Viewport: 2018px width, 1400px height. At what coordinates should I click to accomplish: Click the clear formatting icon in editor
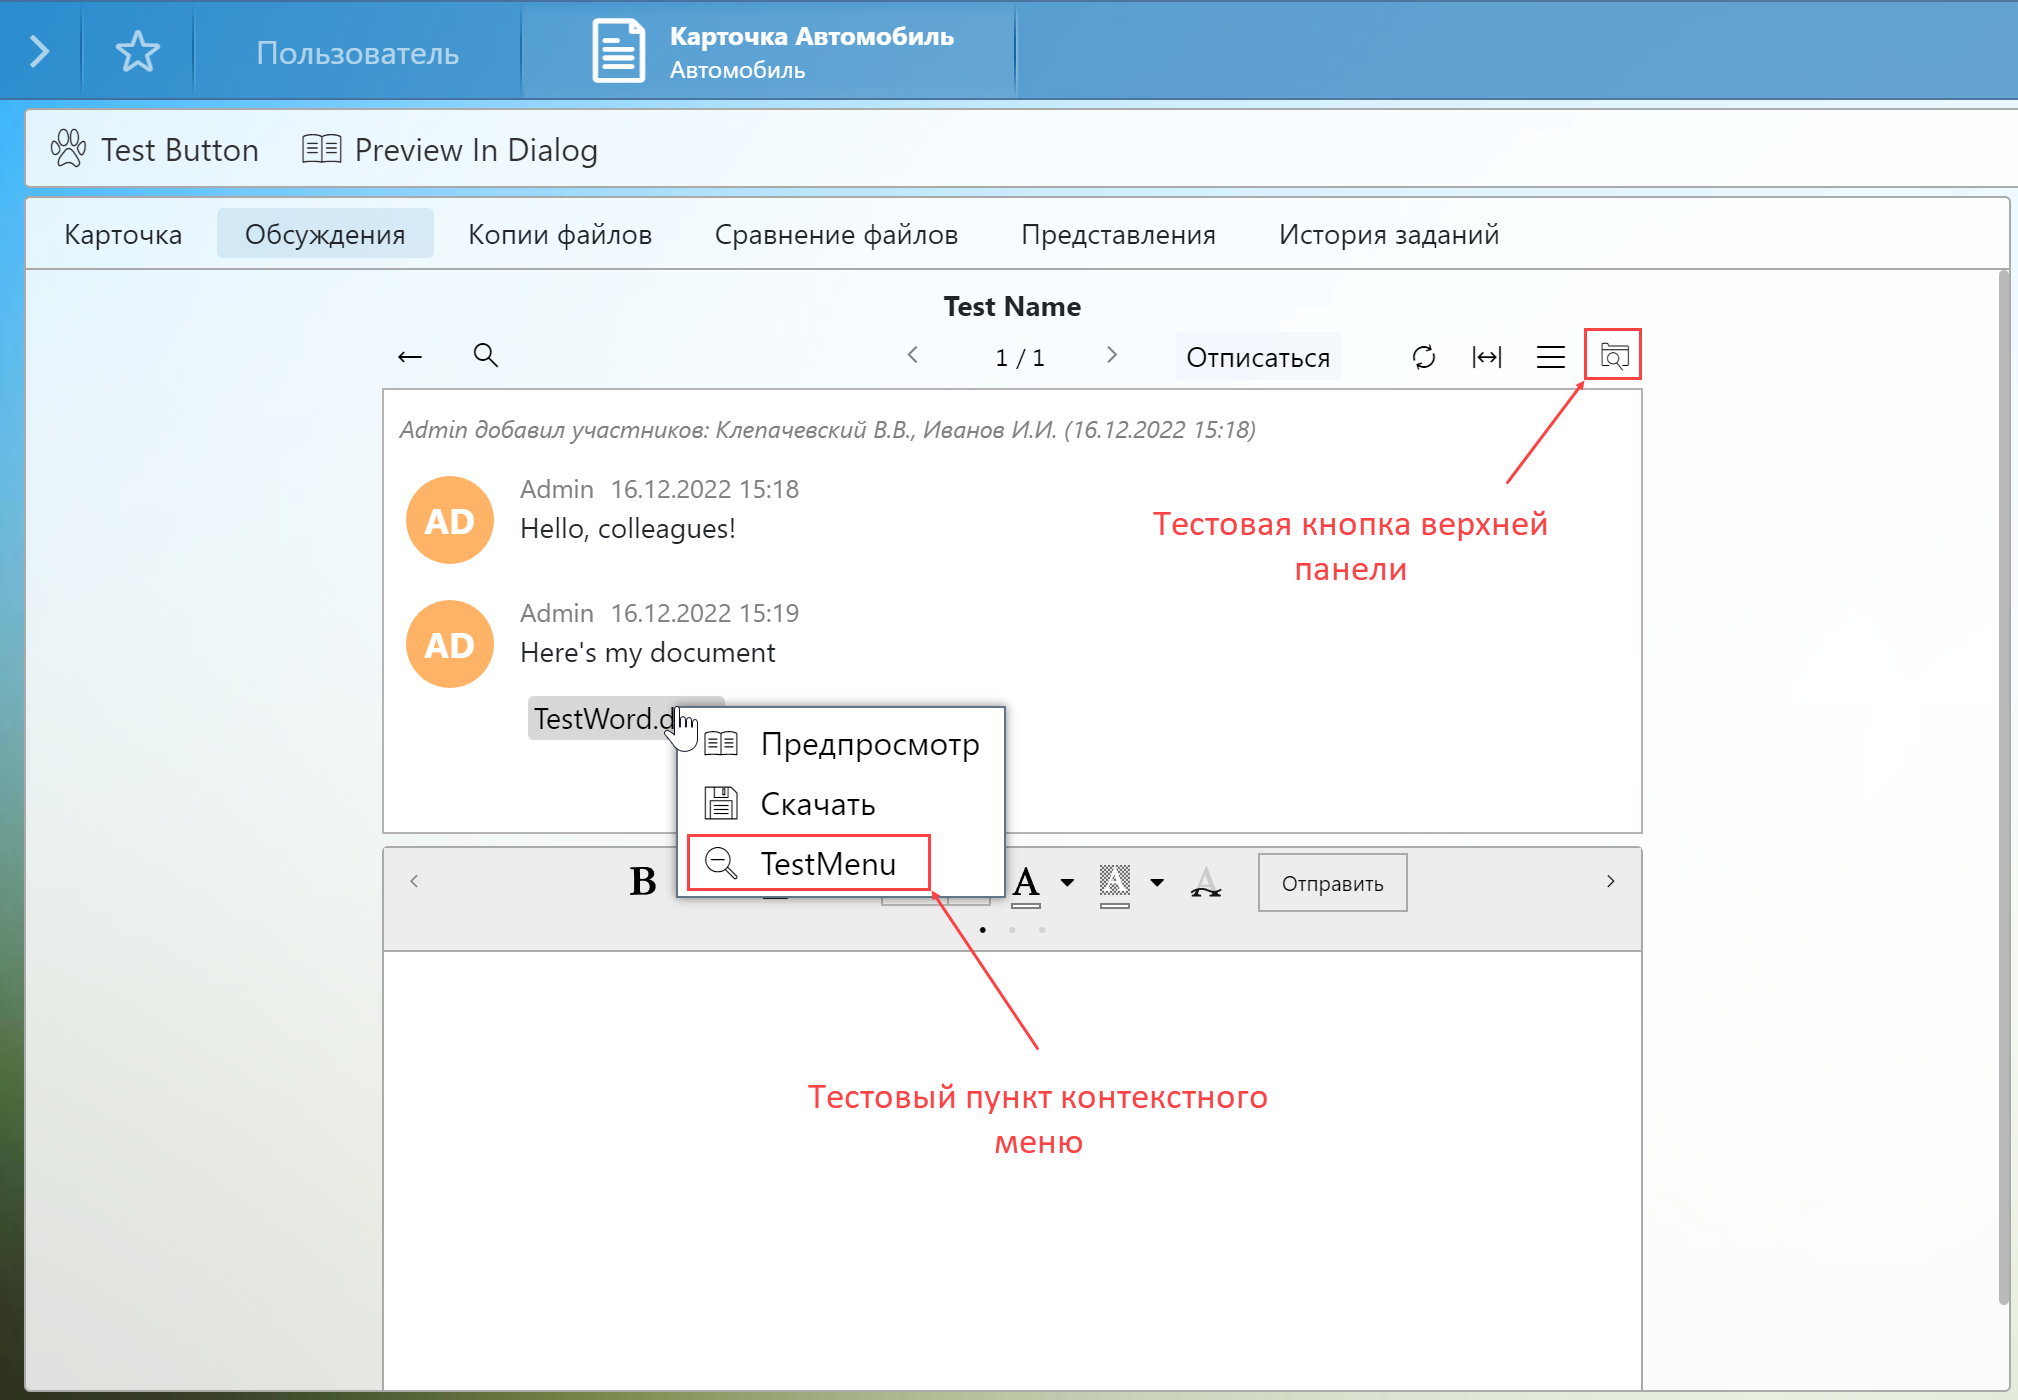tap(1206, 883)
